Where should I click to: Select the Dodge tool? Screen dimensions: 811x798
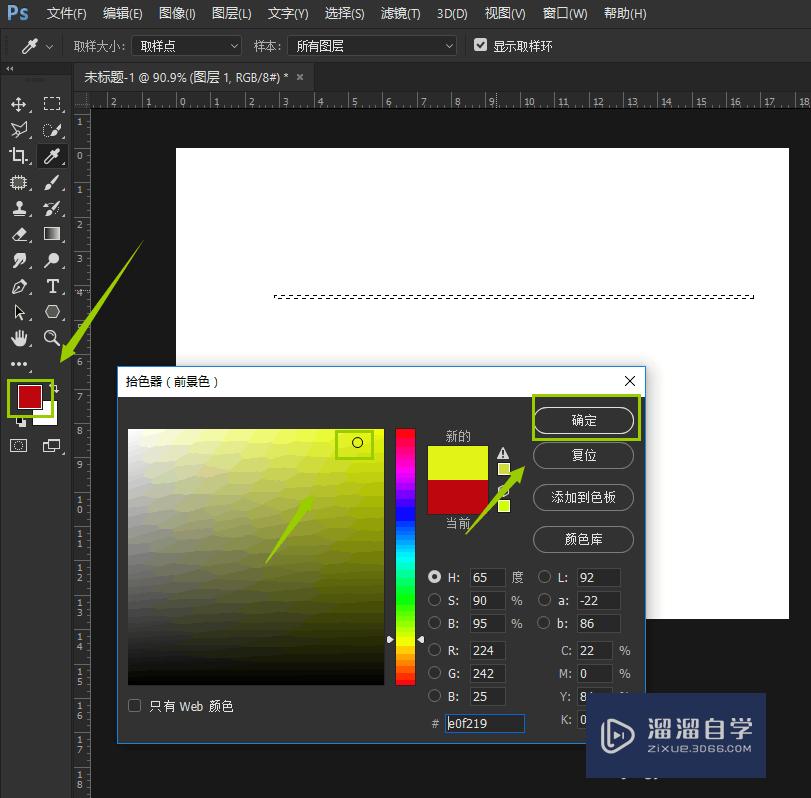click(52, 260)
